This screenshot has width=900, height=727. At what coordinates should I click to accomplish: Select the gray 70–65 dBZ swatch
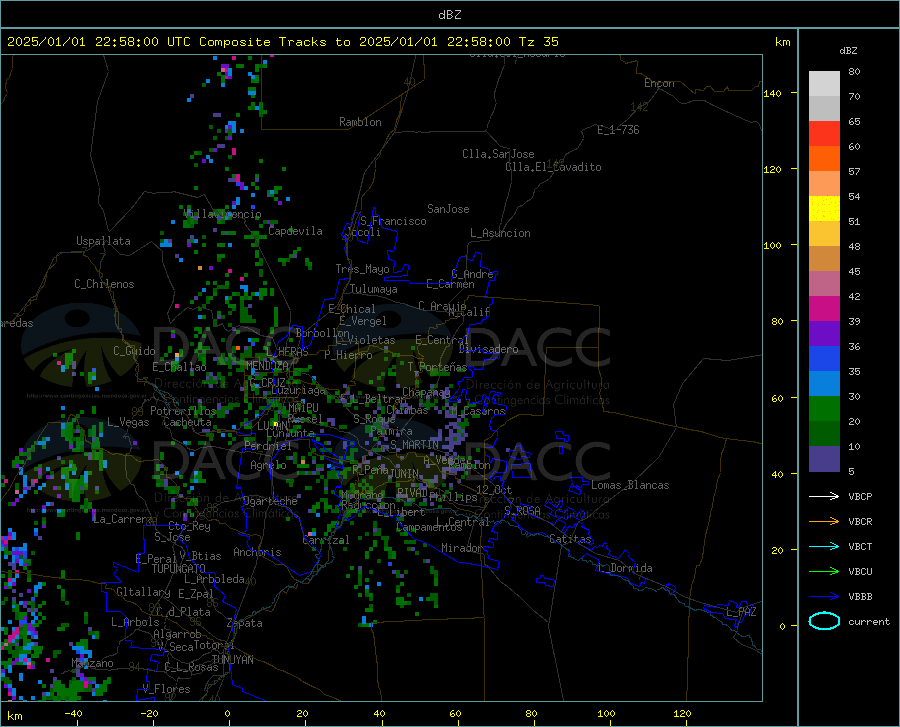[824, 108]
